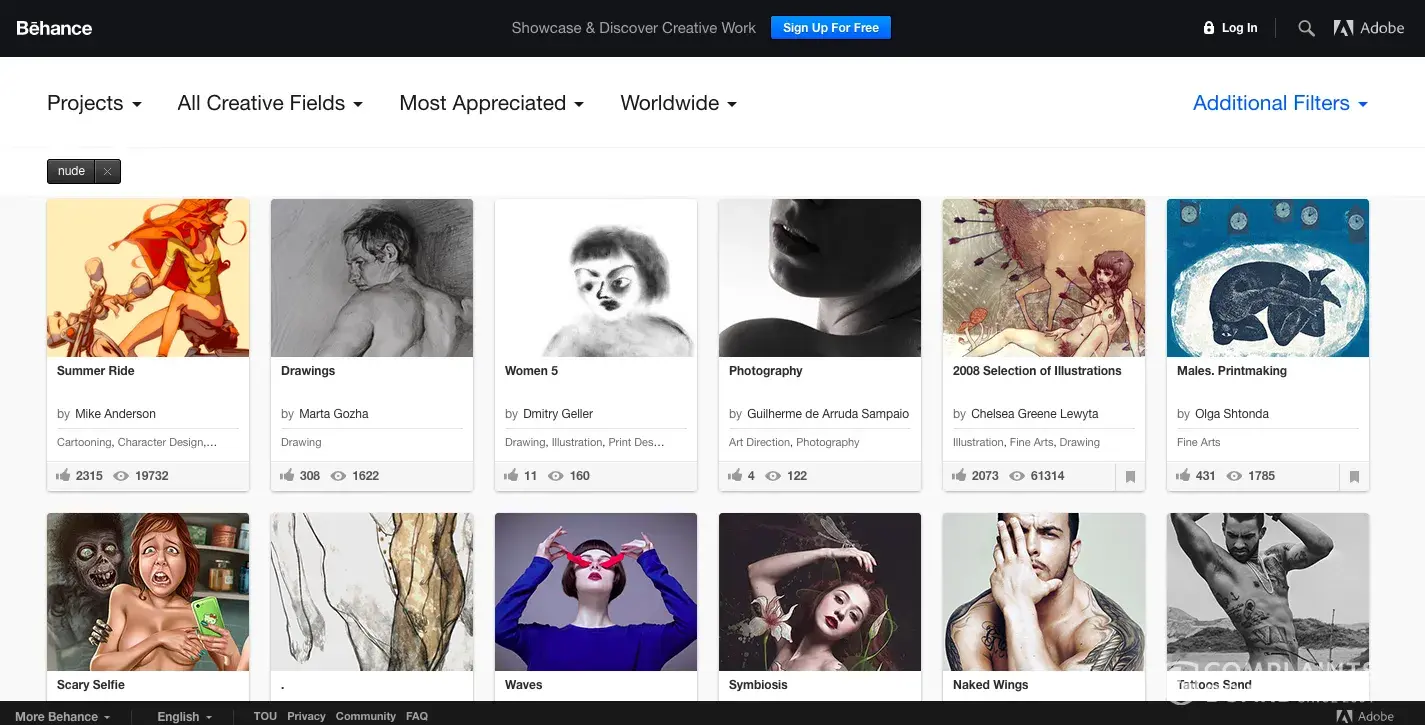The height and width of the screenshot is (725, 1425).
Task: Click the lock icon beside Log In
Action: click(x=1209, y=28)
